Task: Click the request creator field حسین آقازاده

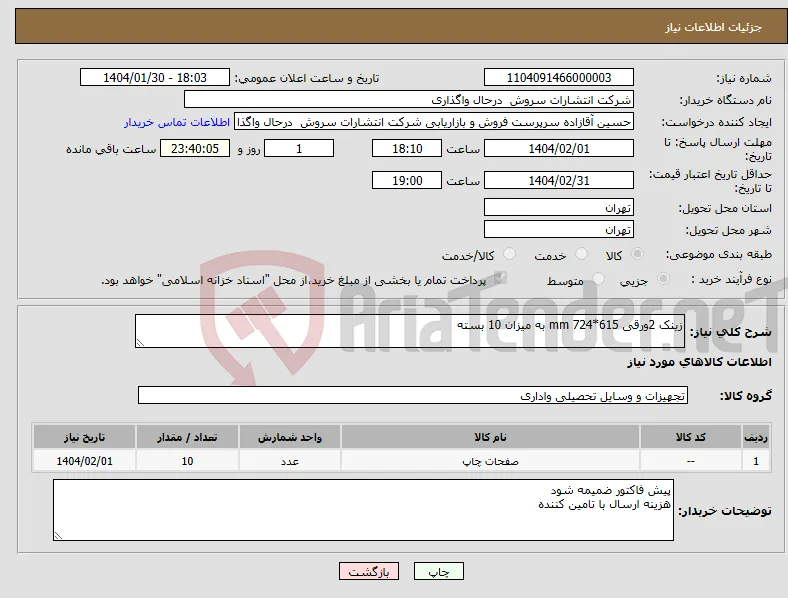Action: coord(434,122)
